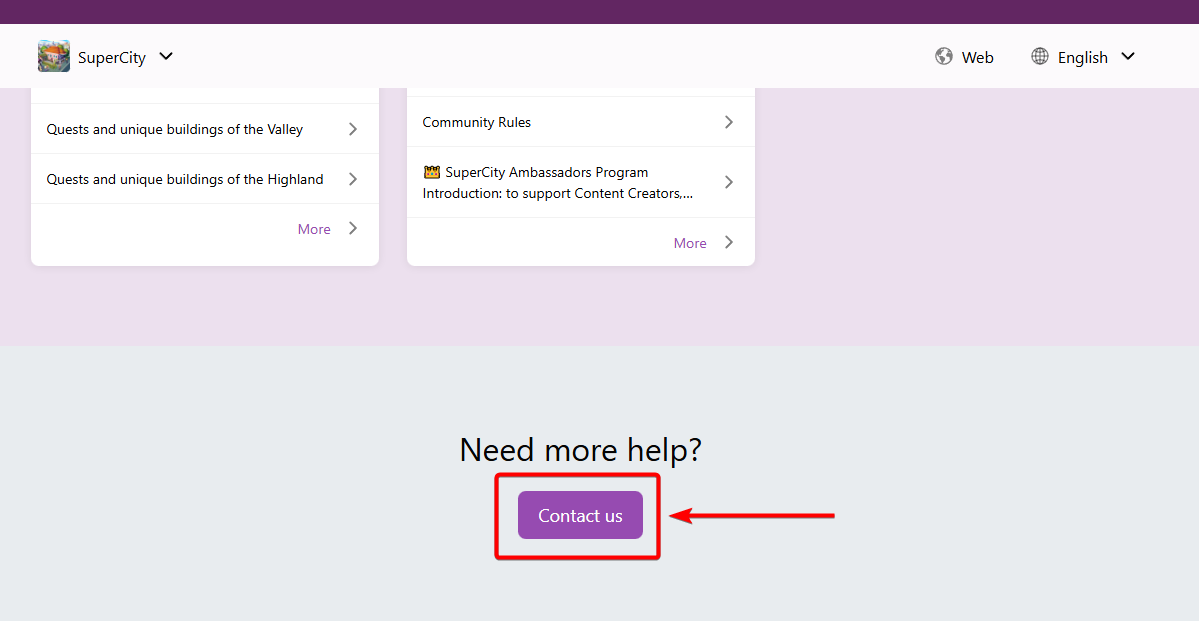This screenshot has width=1199, height=621.
Task: Open the English language dropdown
Action: [x=1082, y=58]
